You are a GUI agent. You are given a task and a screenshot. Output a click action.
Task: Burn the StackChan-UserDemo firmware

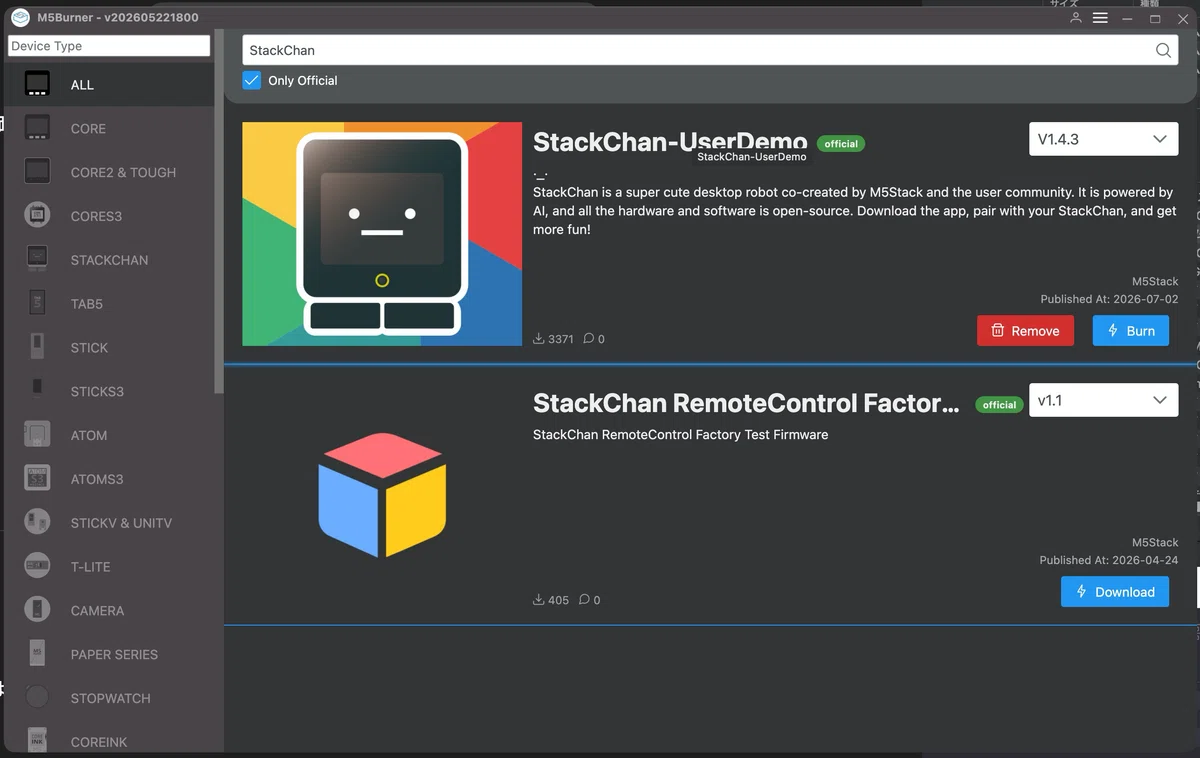click(1131, 331)
